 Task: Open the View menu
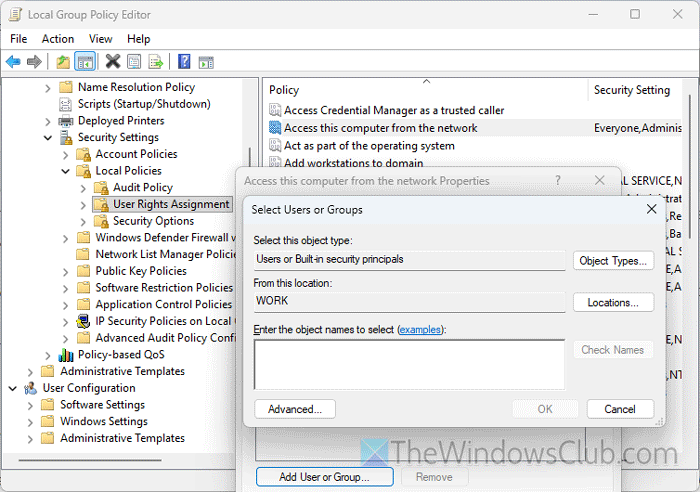point(100,39)
